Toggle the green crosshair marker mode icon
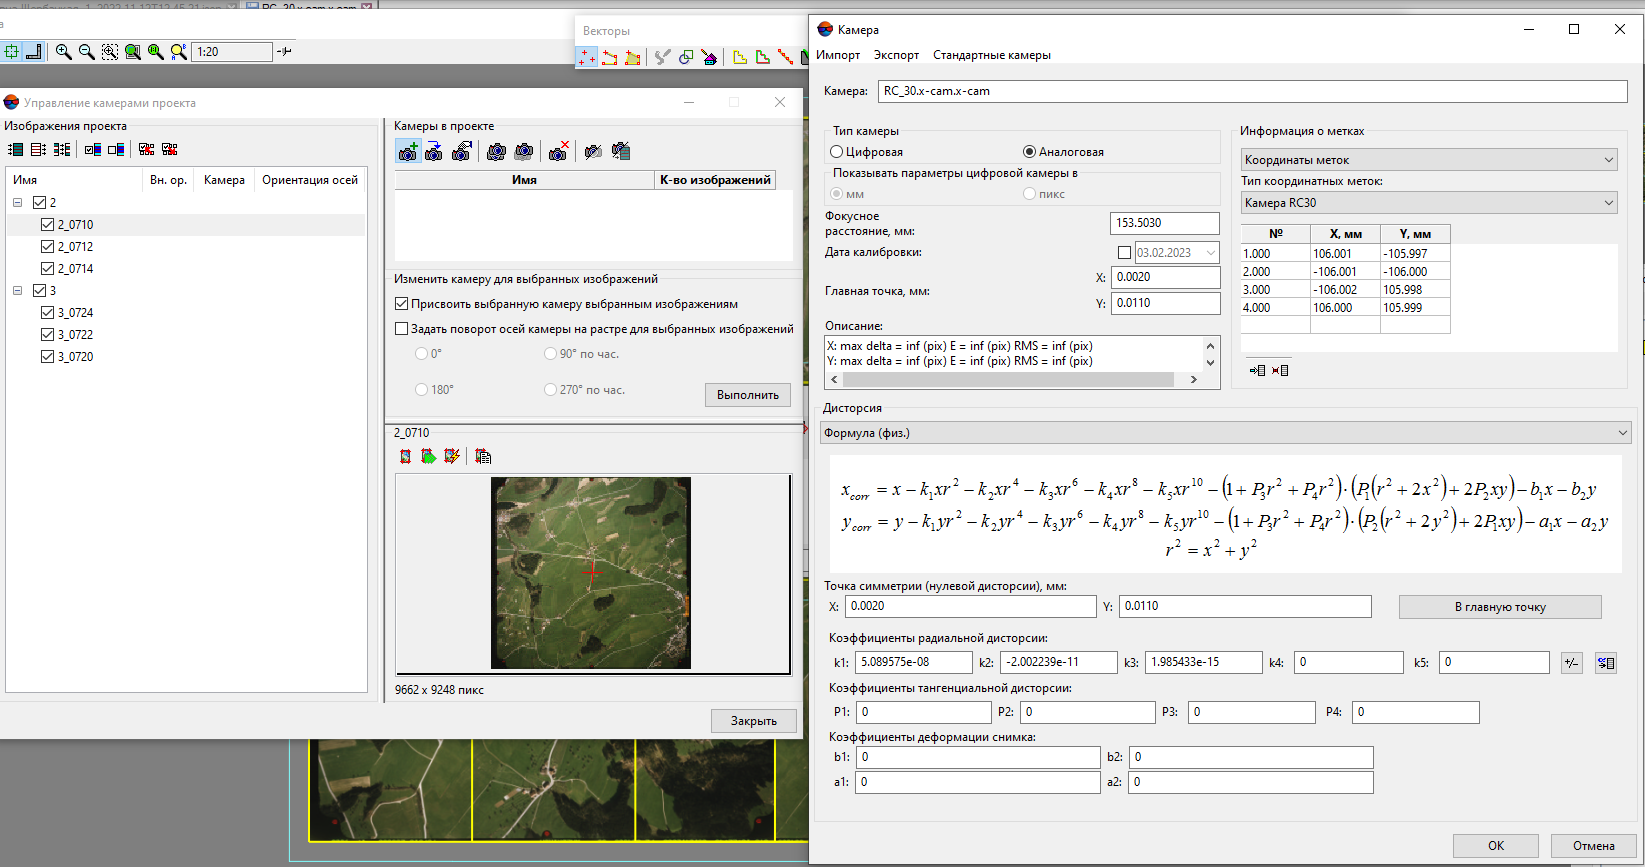Image resolution: width=1645 pixels, height=867 pixels. tap(11, 52)
